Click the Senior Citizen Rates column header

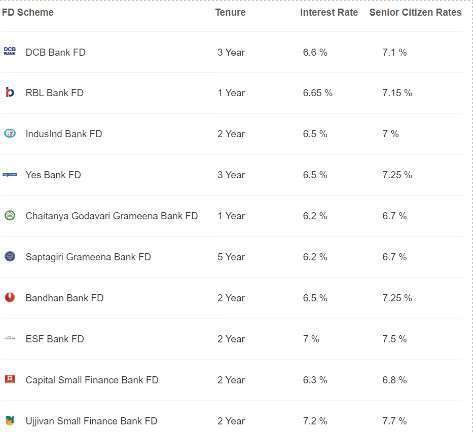tap(415, 12)
